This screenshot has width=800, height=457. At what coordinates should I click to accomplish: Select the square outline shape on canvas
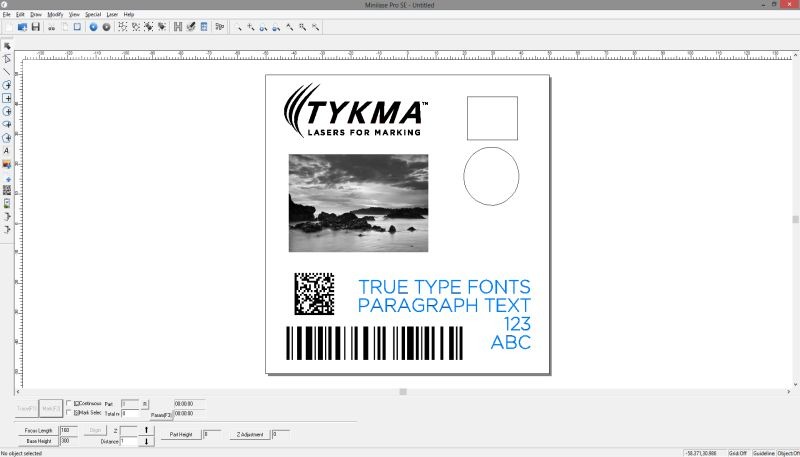coord(492,118)
